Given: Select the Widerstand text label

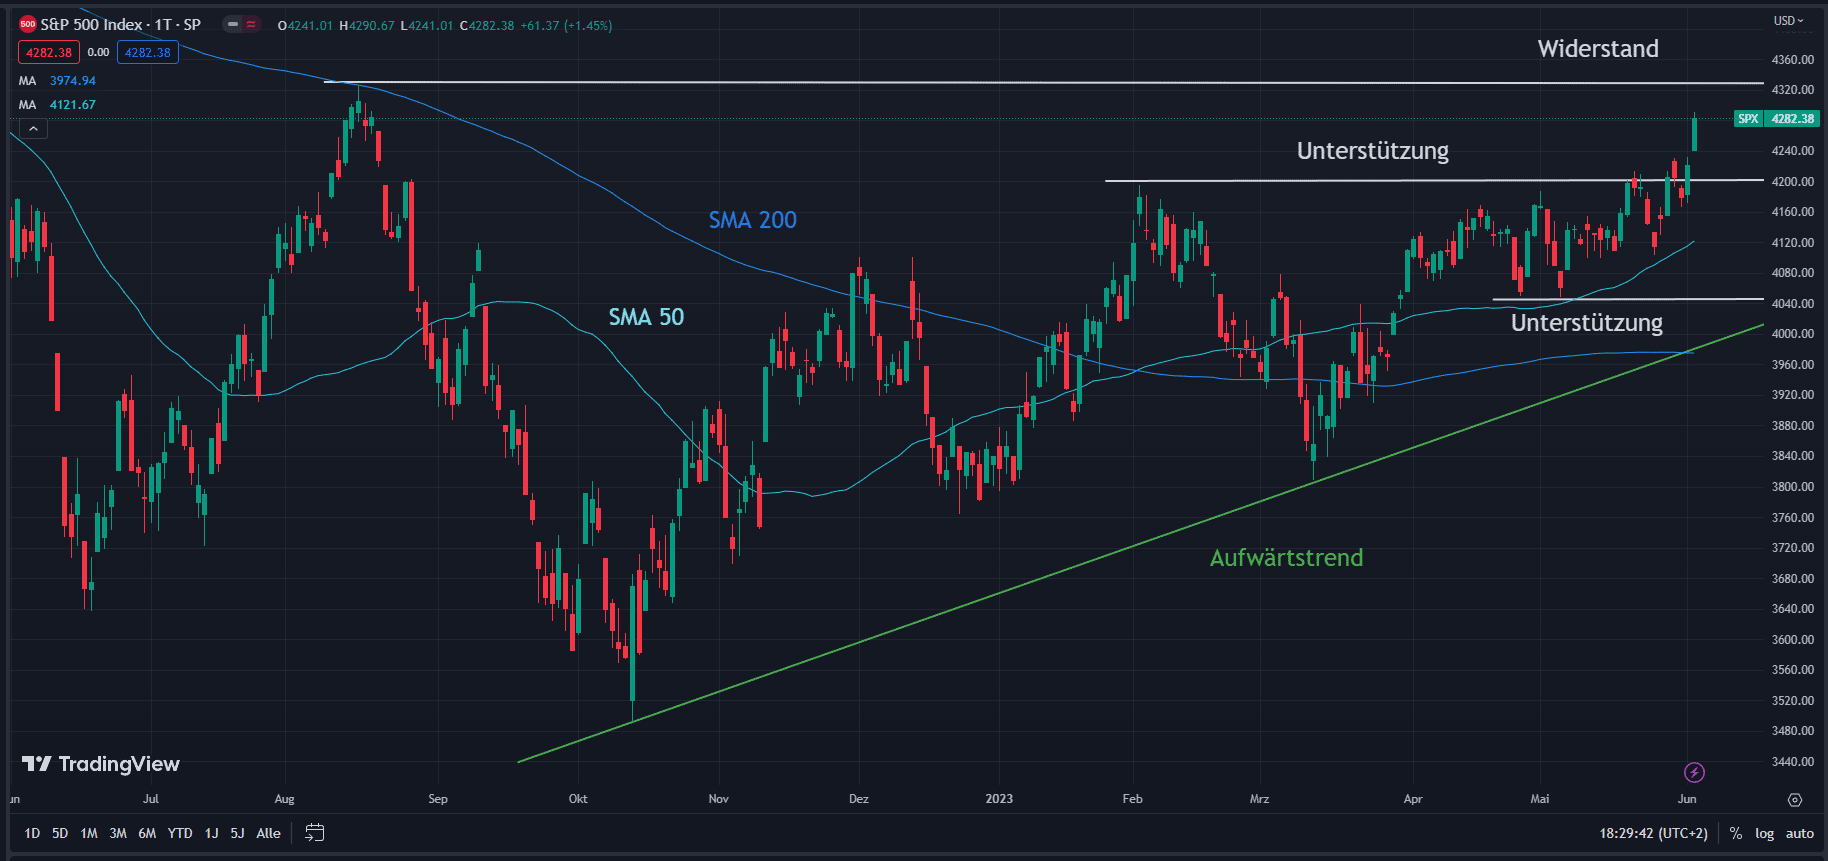Looking at the screenshot, I should [x=1598, y=49].
